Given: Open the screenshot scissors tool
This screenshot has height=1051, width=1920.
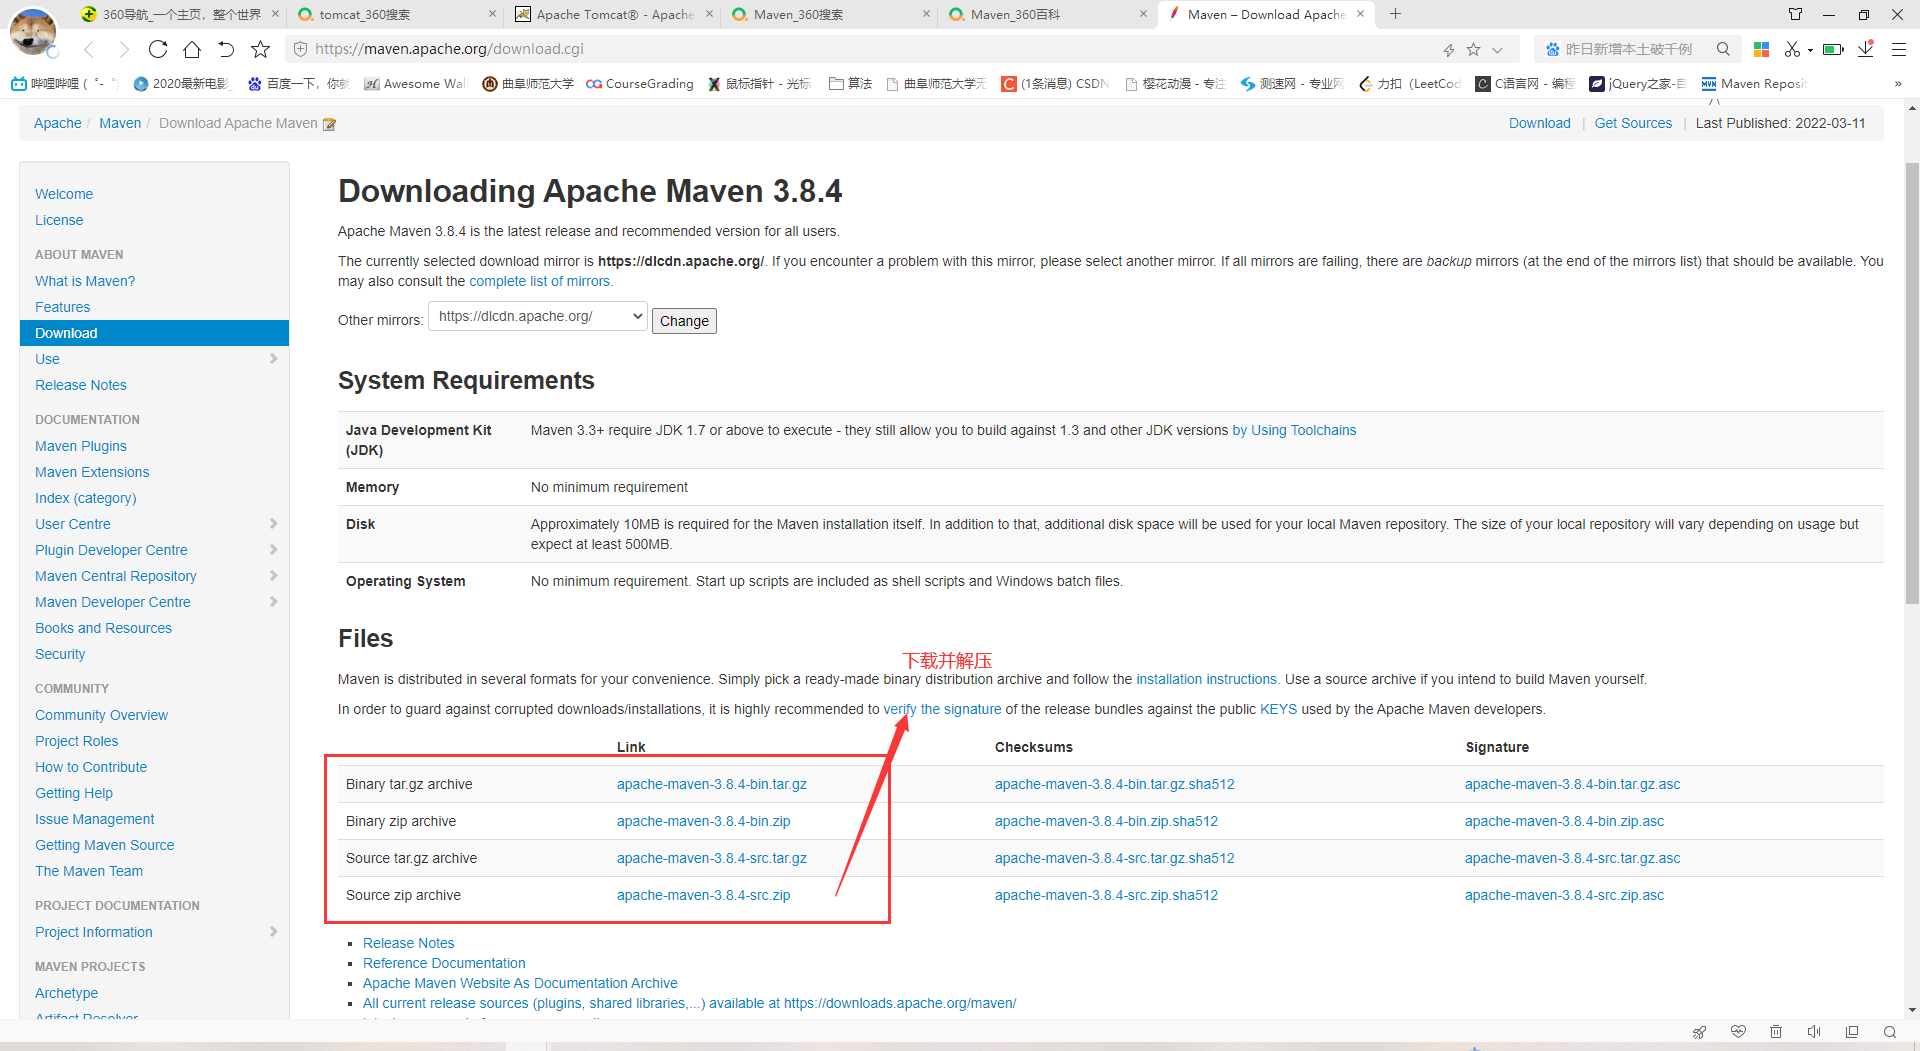Looking at the screenshot, I should [x=1794, y=49].
